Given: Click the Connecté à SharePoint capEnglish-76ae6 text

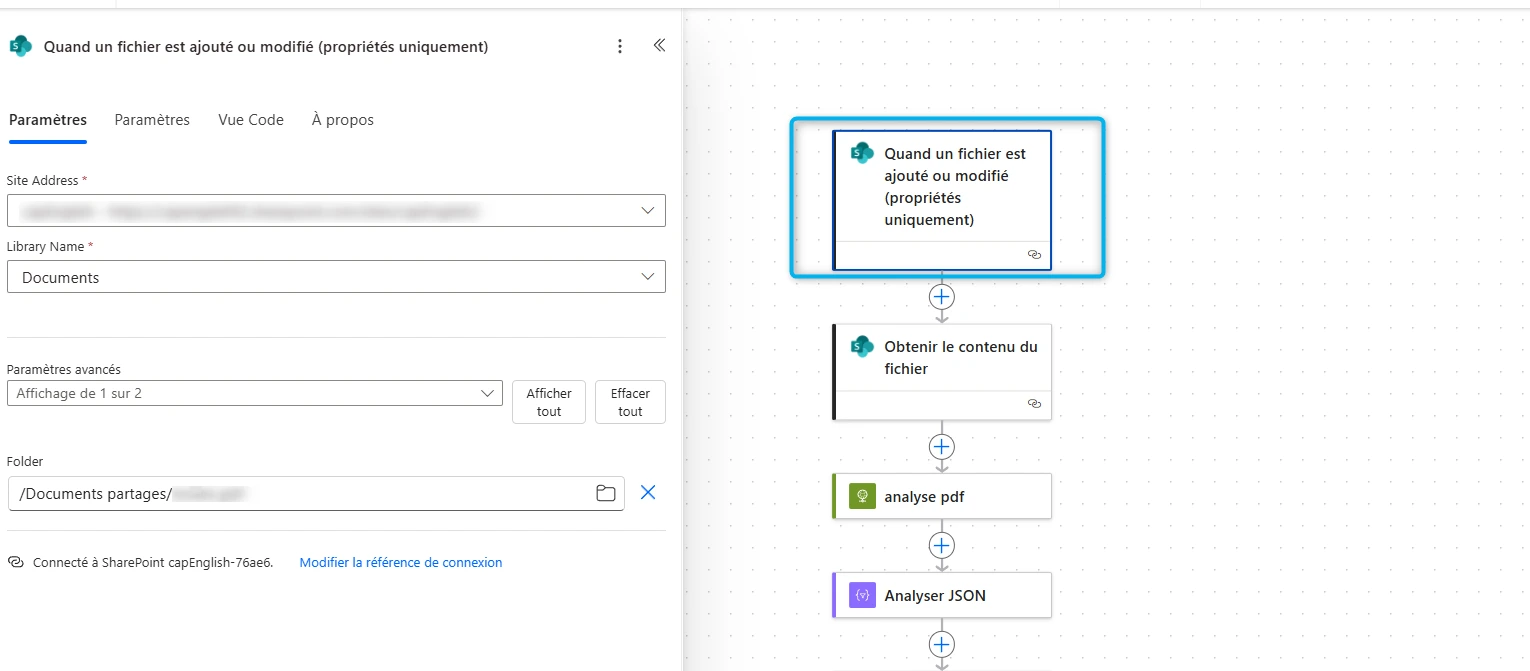Looking at the screenshot, I should click(x=153, y=563).
